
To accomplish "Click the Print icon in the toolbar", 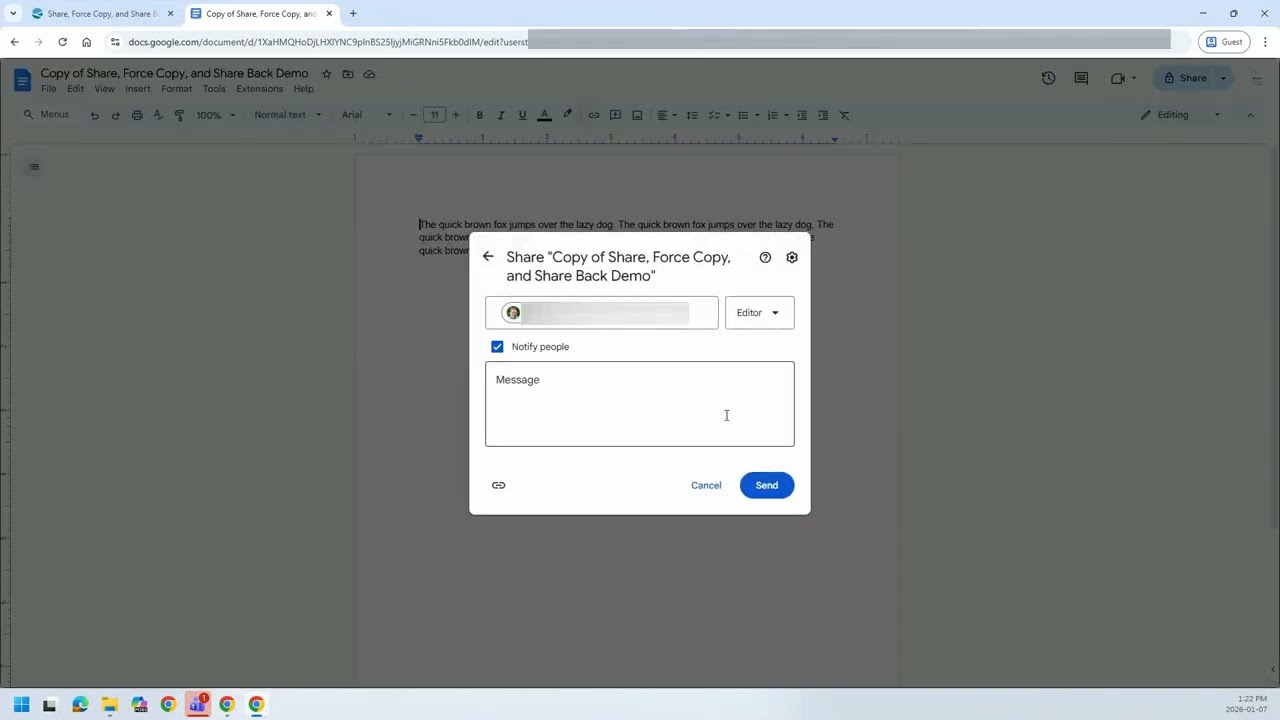I will pos(137,115).
